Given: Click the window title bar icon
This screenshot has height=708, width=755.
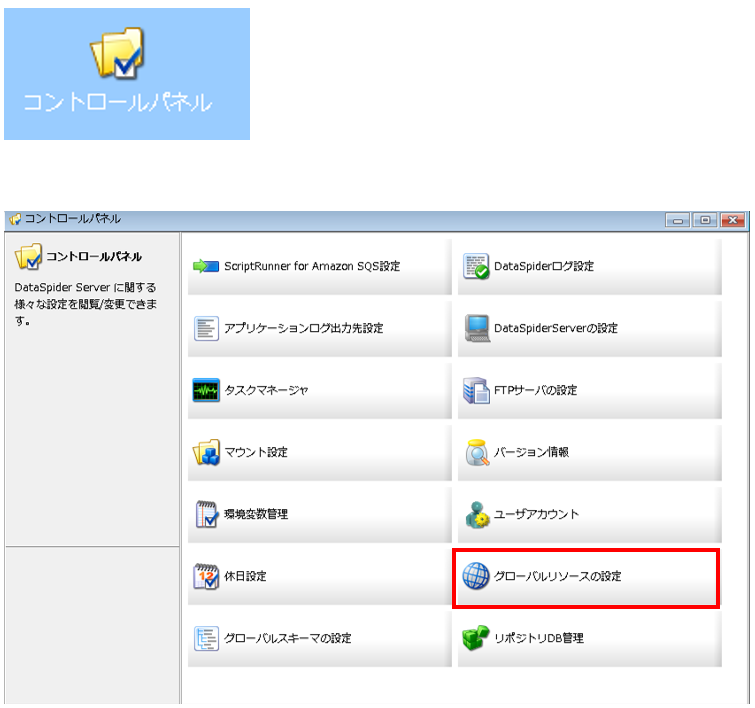Looking at the screenshot, I should pos(15,219).
